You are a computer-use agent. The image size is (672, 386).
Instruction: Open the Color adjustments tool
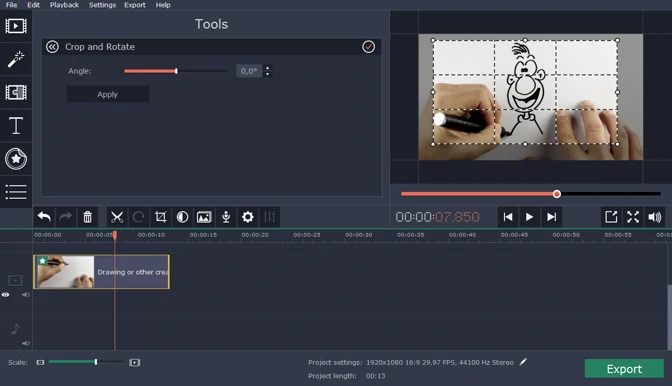point(182,217)
